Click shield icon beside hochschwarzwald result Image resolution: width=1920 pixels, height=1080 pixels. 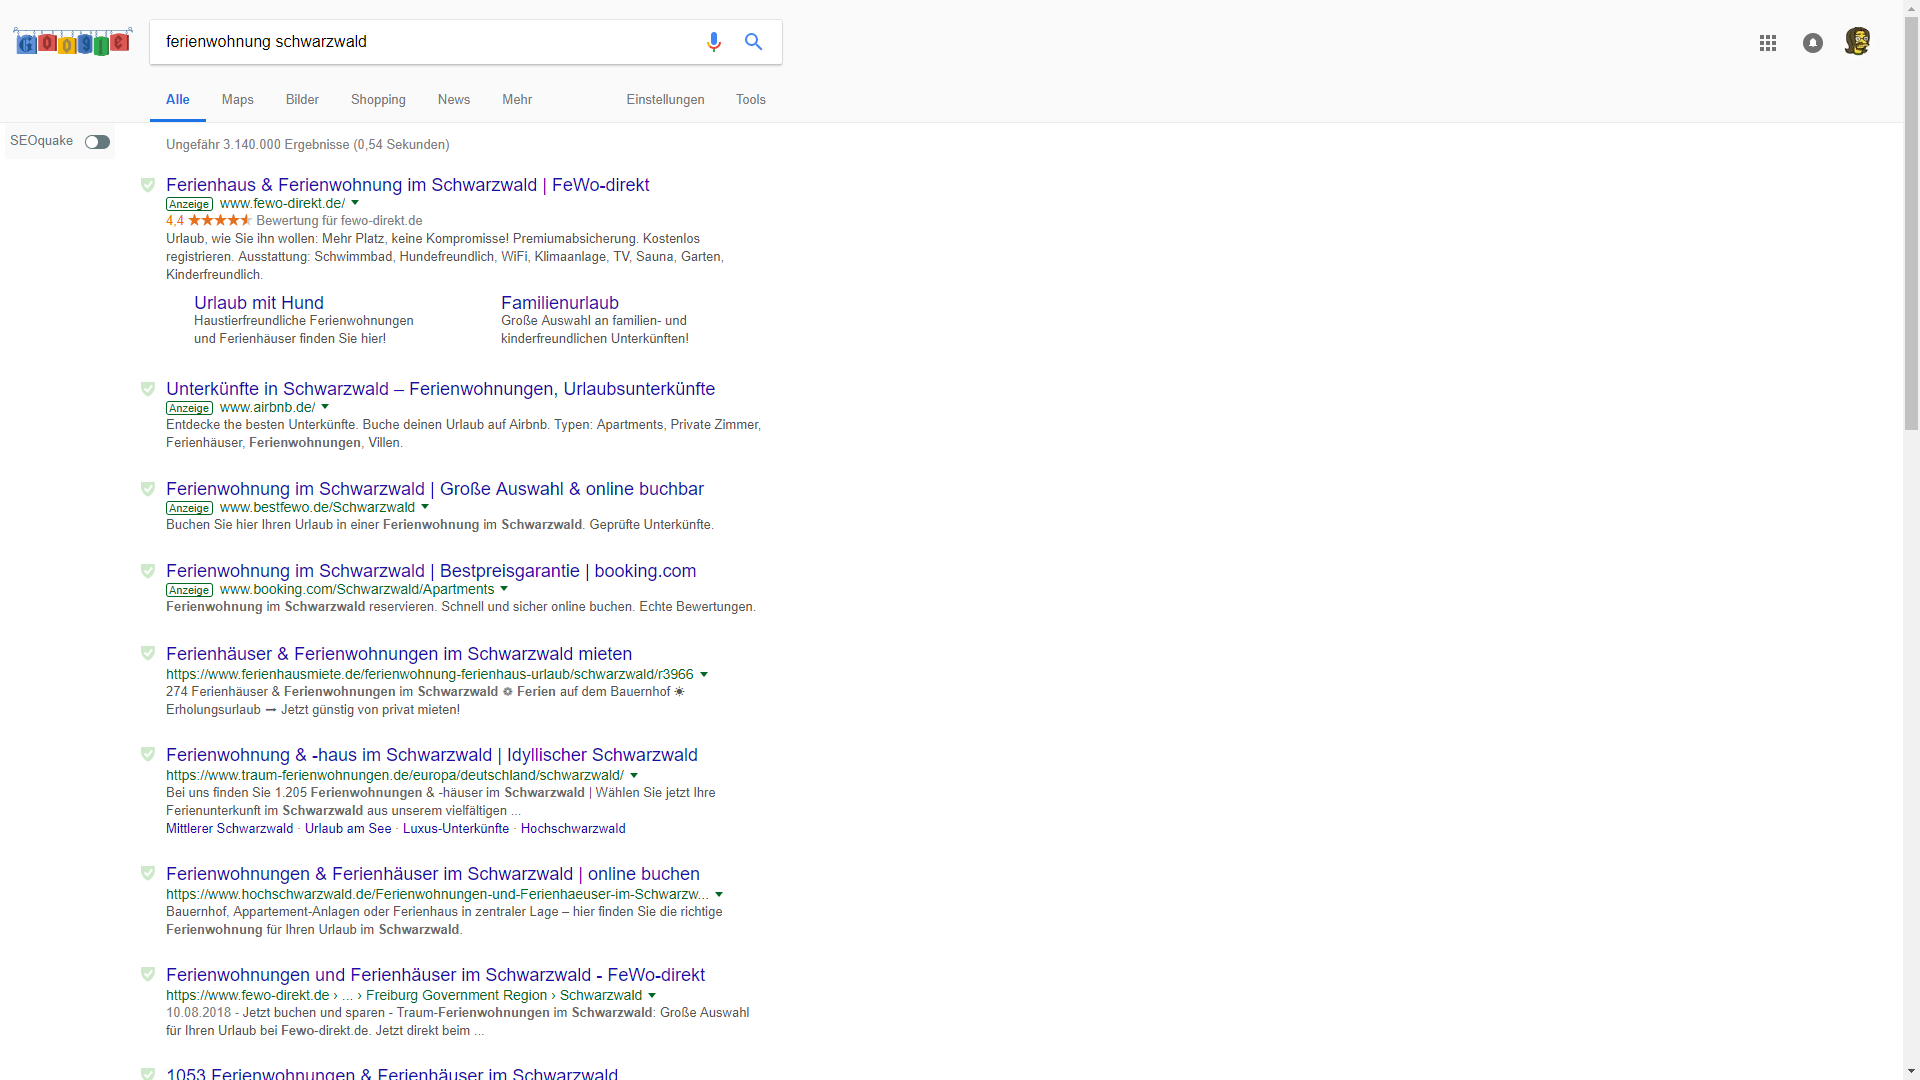[148, 873]
